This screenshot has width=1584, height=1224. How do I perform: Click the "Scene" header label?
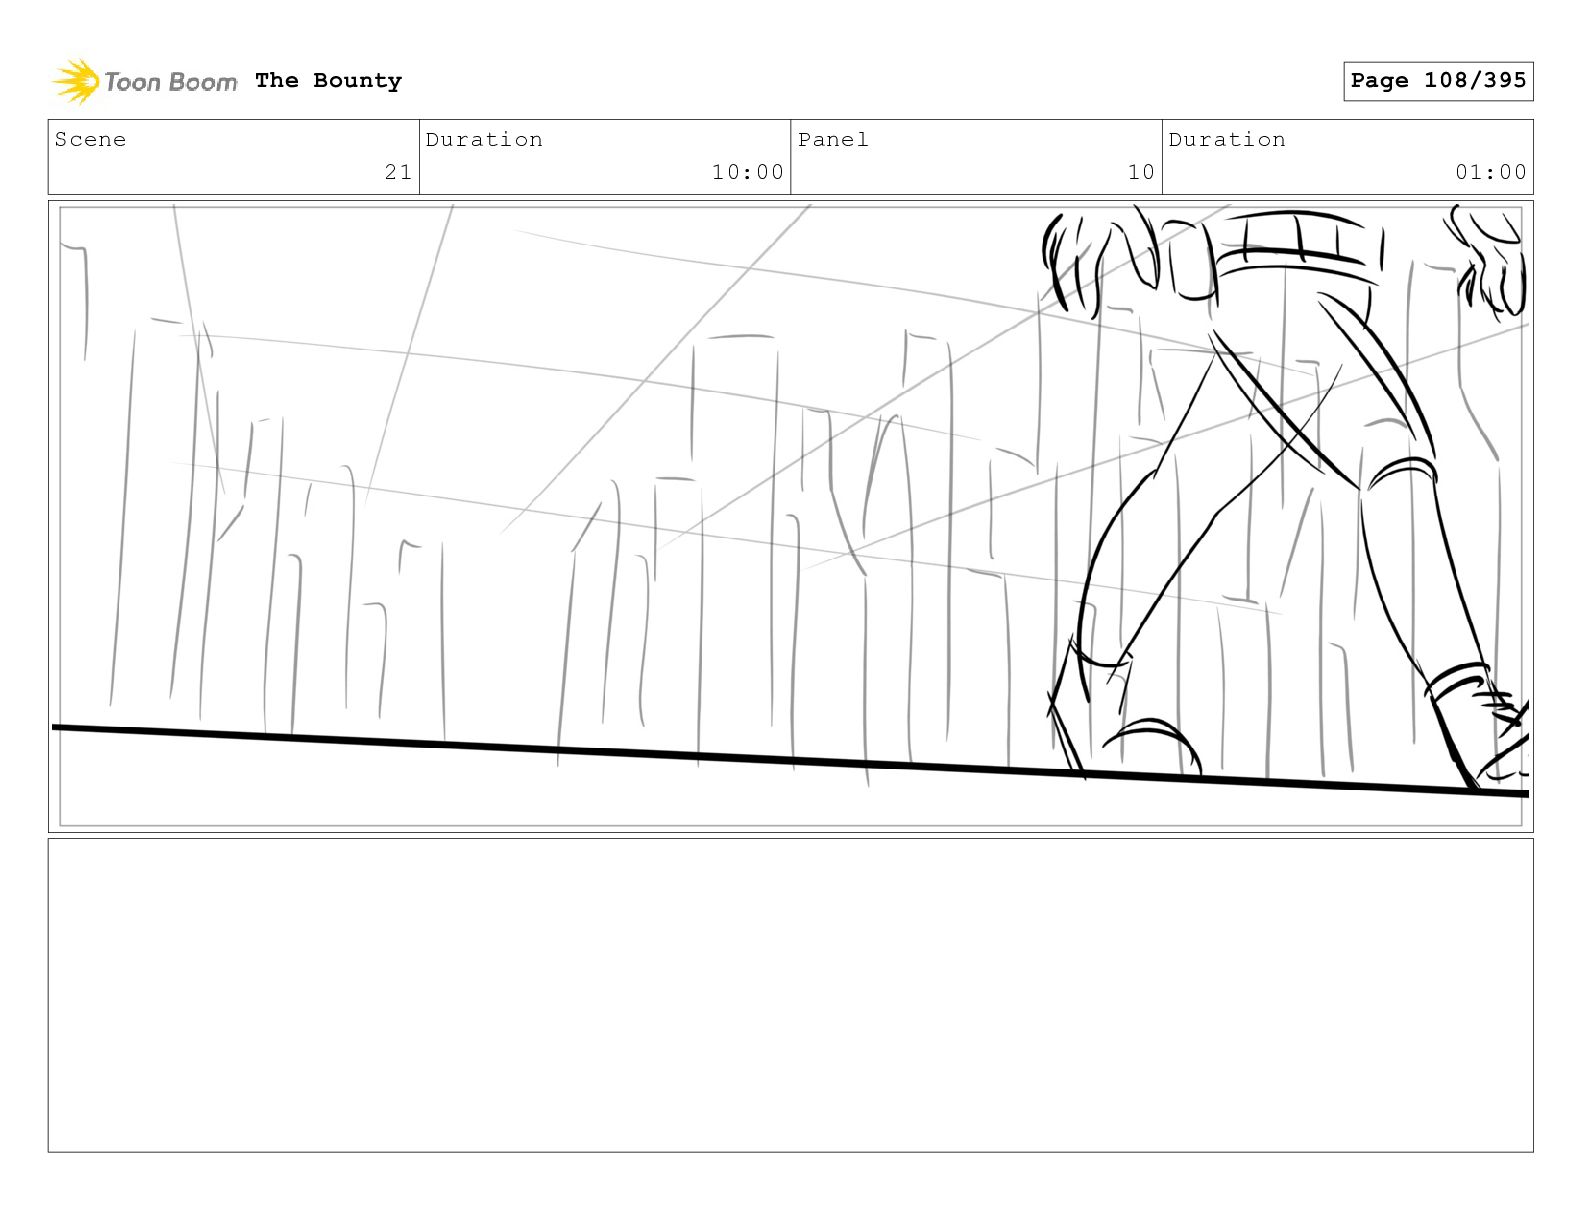click(x=91, y=140)
